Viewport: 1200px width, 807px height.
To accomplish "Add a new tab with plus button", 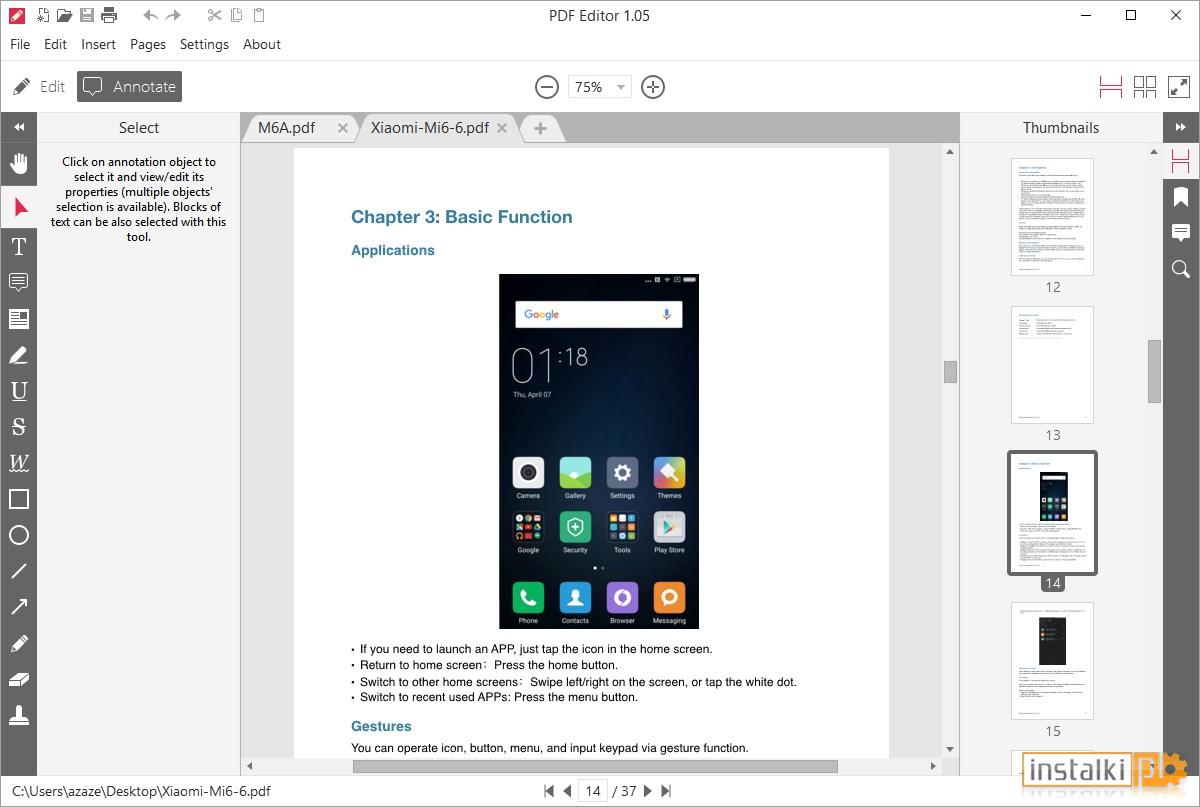I will tap(540, 128).
